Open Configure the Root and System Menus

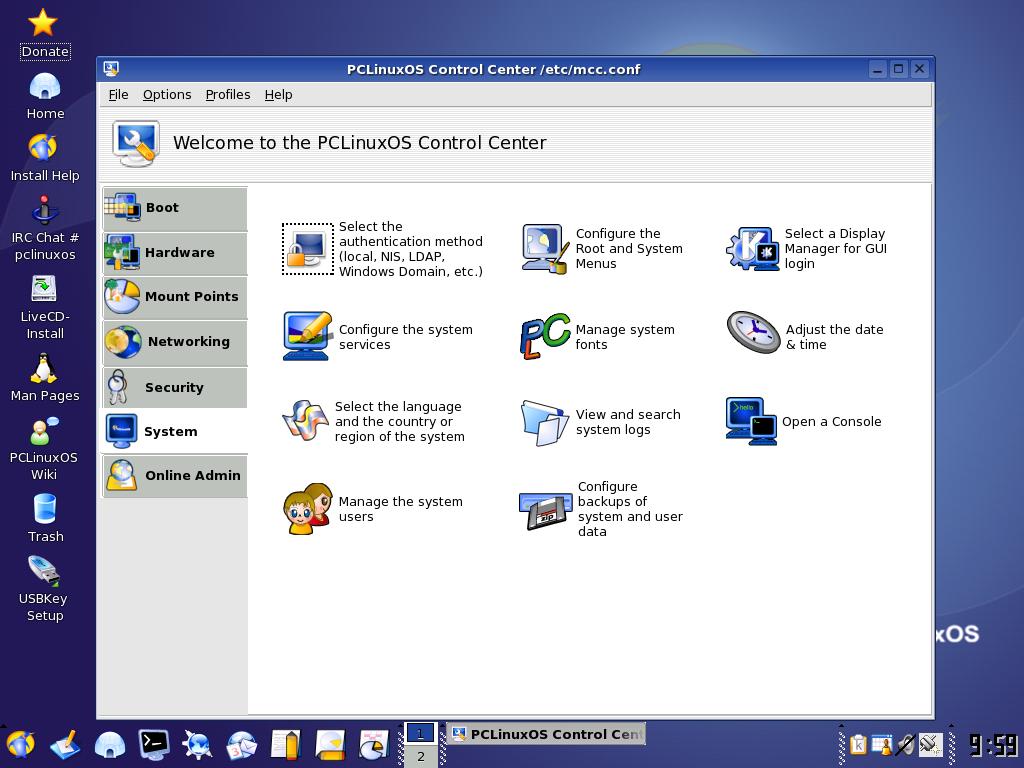click(602, 249)
